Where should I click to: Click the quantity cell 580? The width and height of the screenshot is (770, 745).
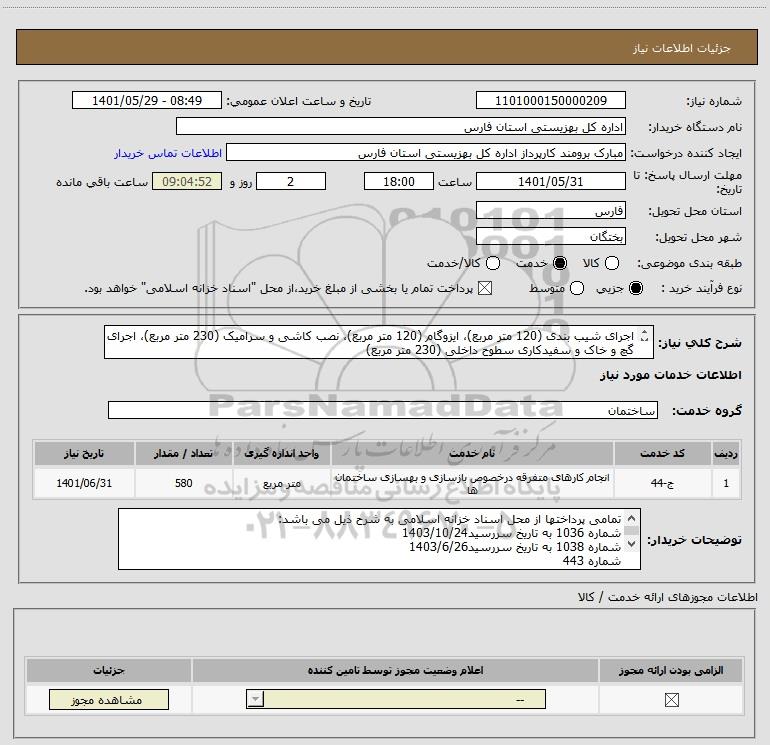(183, 483)
